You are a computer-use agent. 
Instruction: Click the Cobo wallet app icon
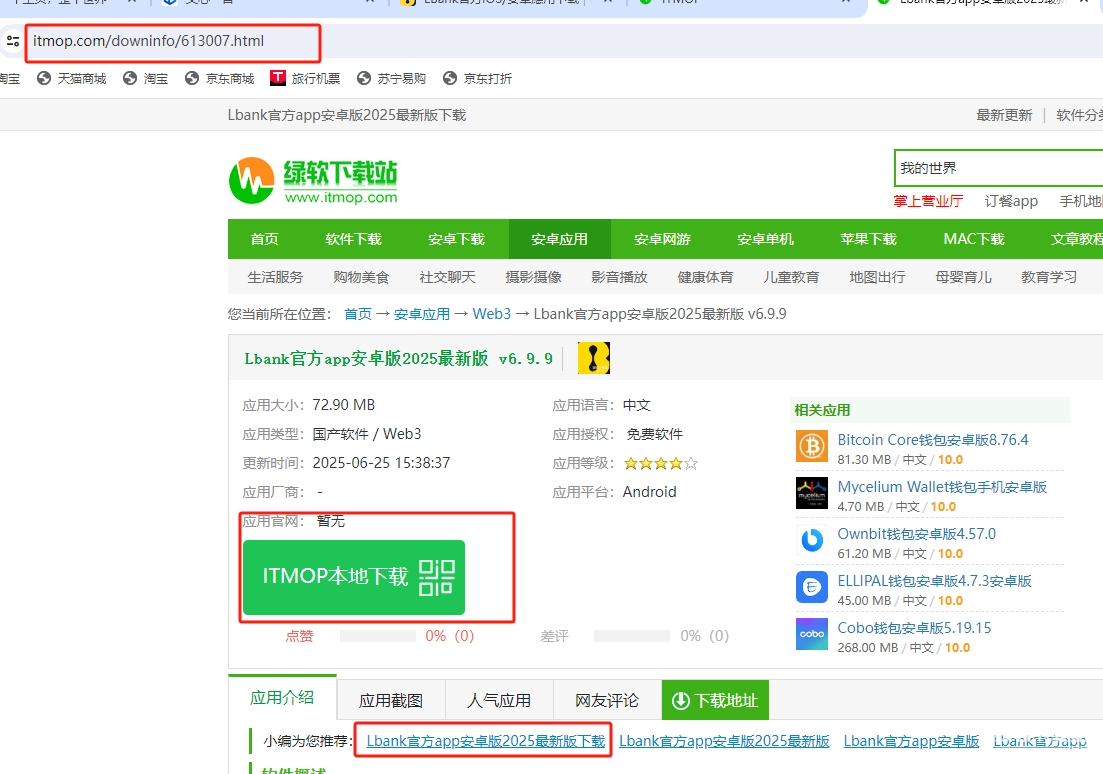click(812, 634)
